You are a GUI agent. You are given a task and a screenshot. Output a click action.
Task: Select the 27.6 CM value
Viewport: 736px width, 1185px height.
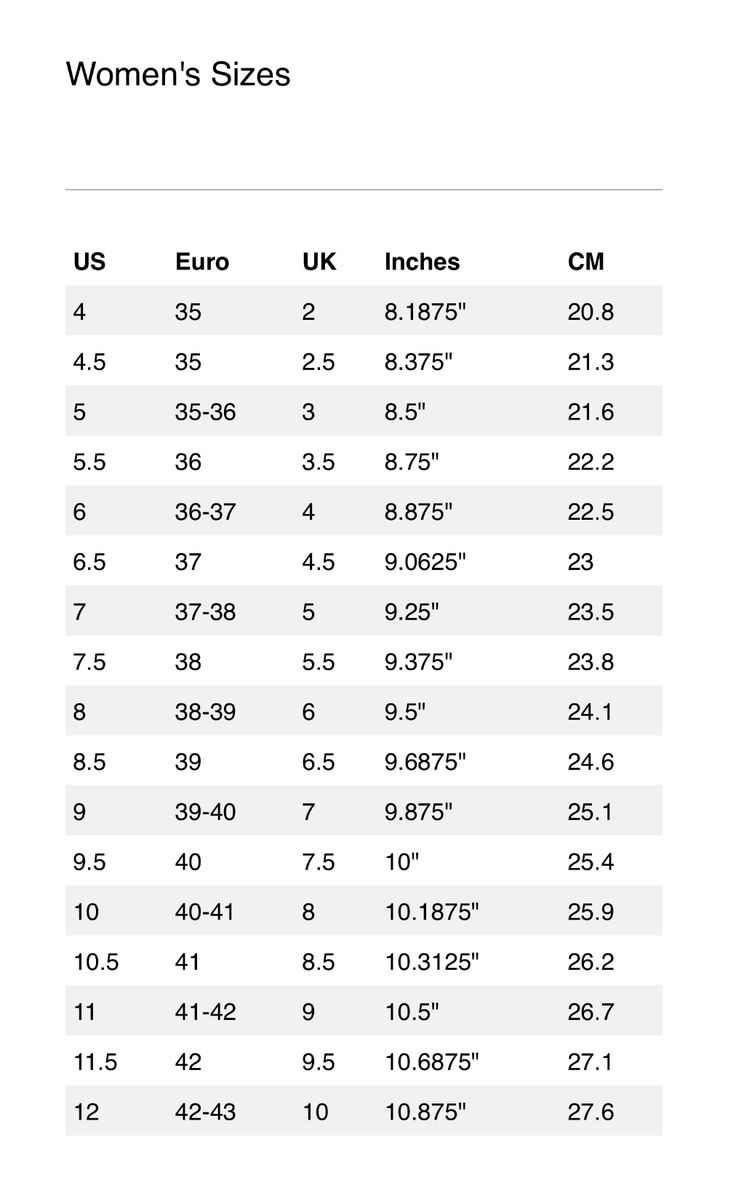(x=591, y=1112)
